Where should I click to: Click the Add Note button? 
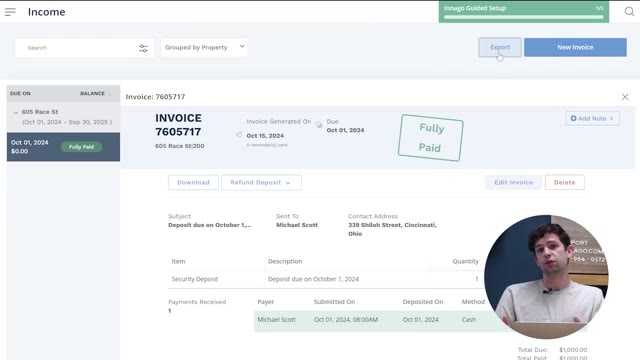[592, 118]
